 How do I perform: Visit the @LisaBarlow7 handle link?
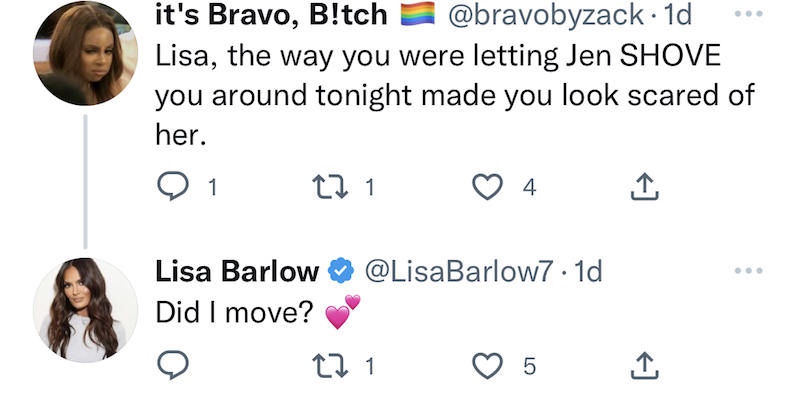coord(458,272)
